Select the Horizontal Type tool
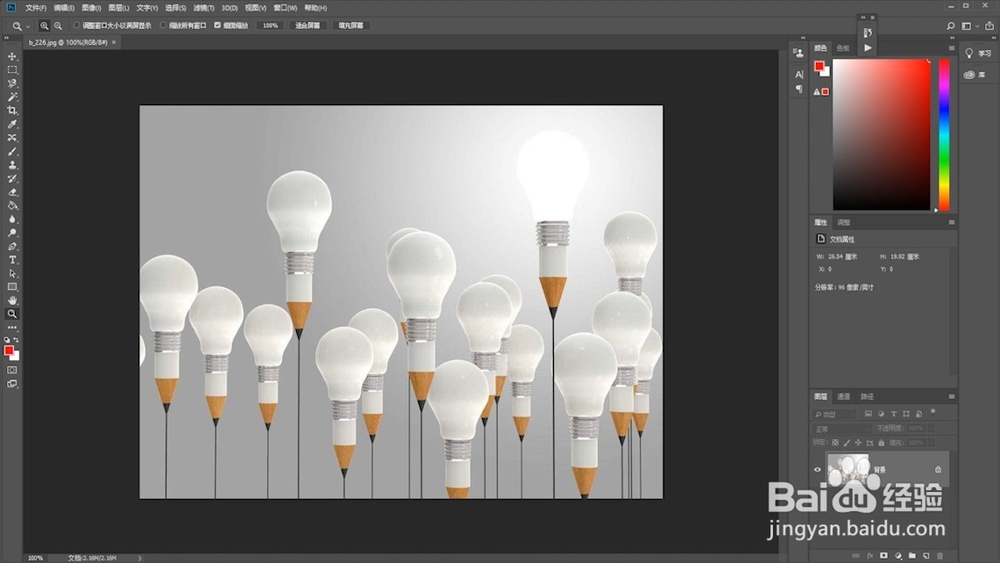Image resolution: width=1000 pixels, height=563 pixels. pyautogui.click(x=12, y=260)
